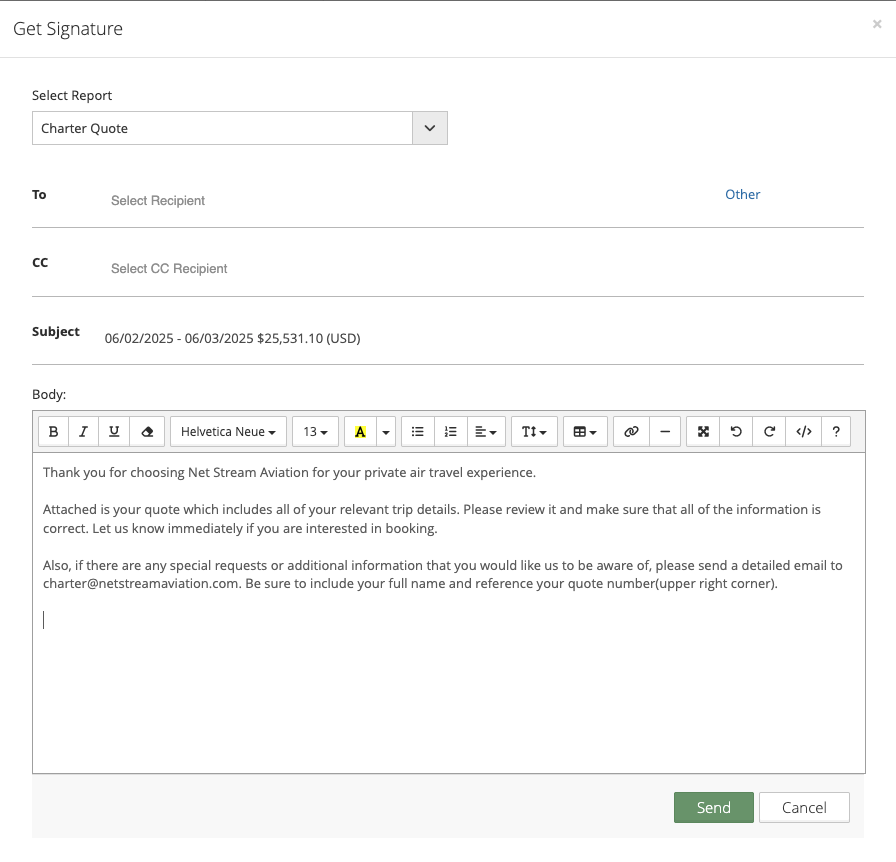The height and width of the screenshot is (862, 896).
Task: Insert an unordered bullet list
Action: click(x=418, y=432)
